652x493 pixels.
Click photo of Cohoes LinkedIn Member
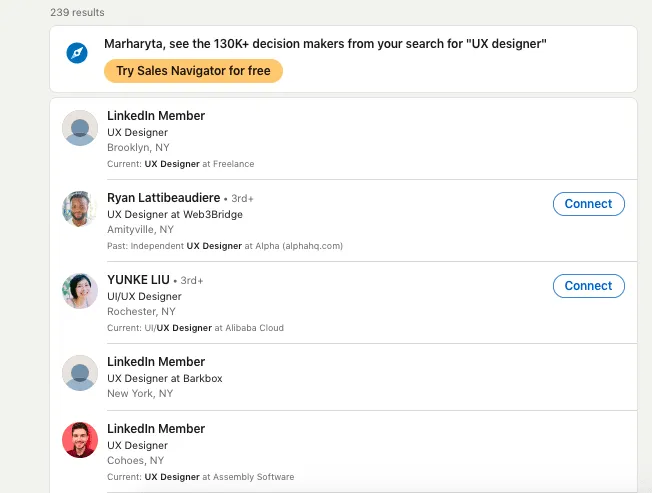[80, 440]
